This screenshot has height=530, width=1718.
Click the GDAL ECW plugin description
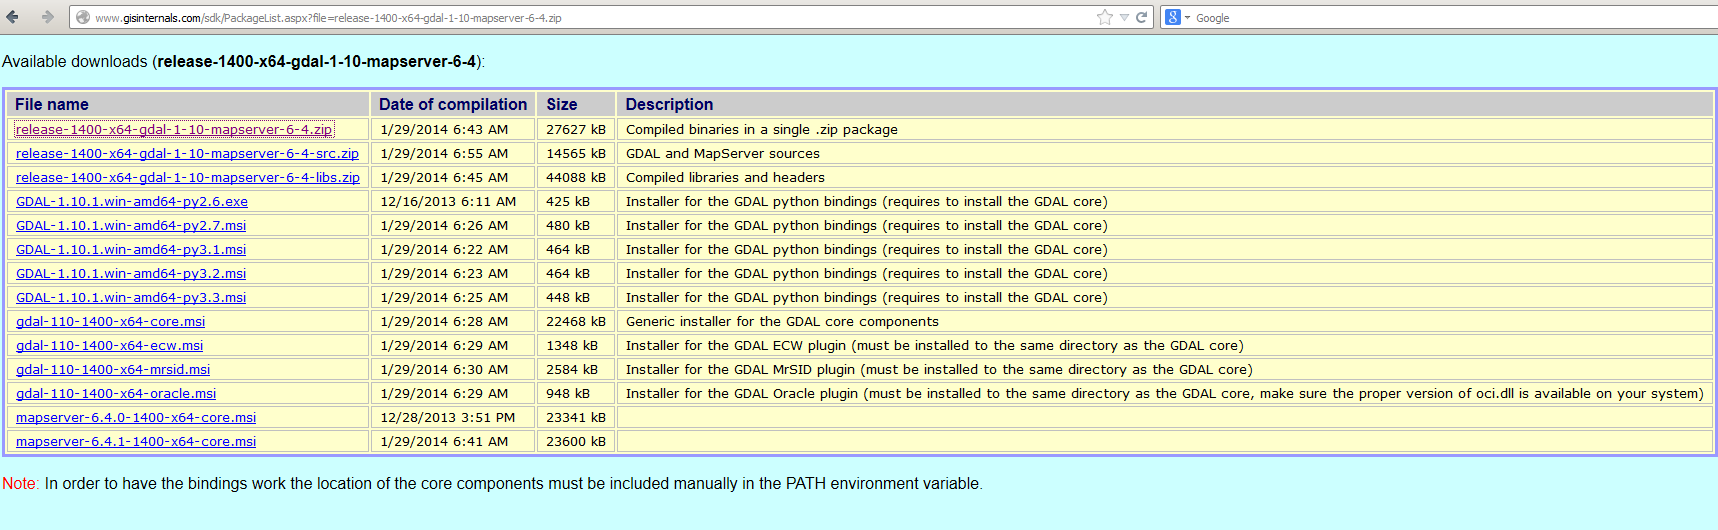click(x=935, y=345)
